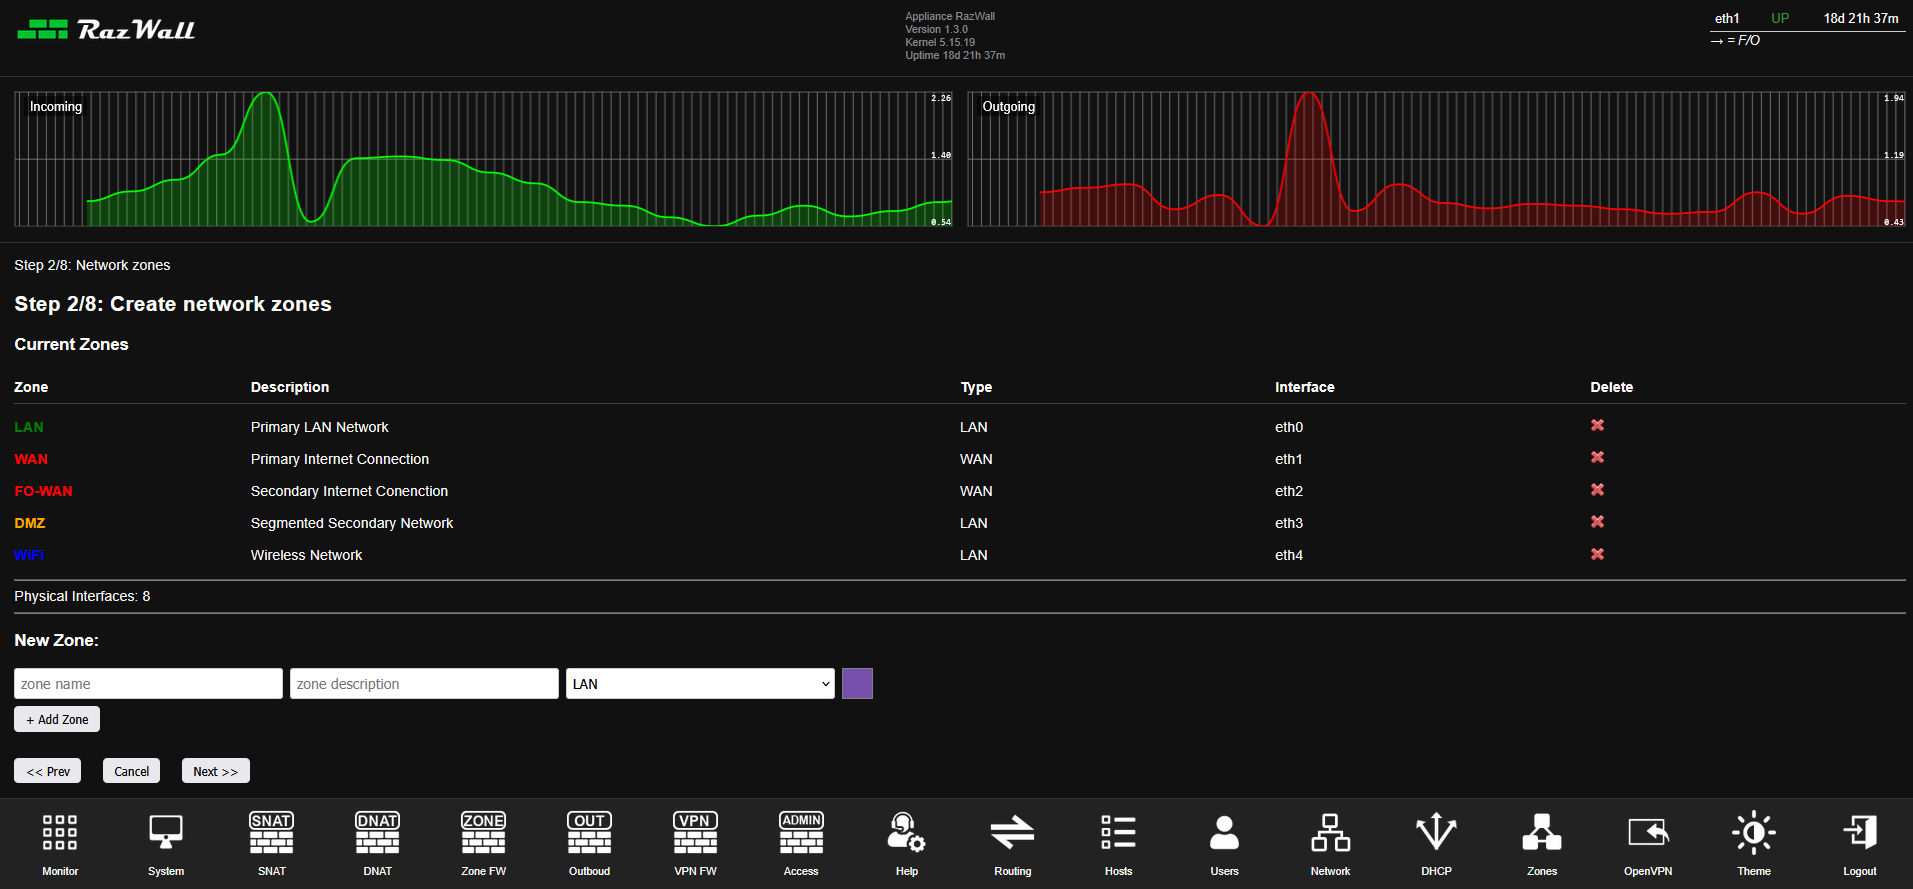Screen dimensions: 1913x889
Task: Click the Type column header
Action: click(976, 387)
